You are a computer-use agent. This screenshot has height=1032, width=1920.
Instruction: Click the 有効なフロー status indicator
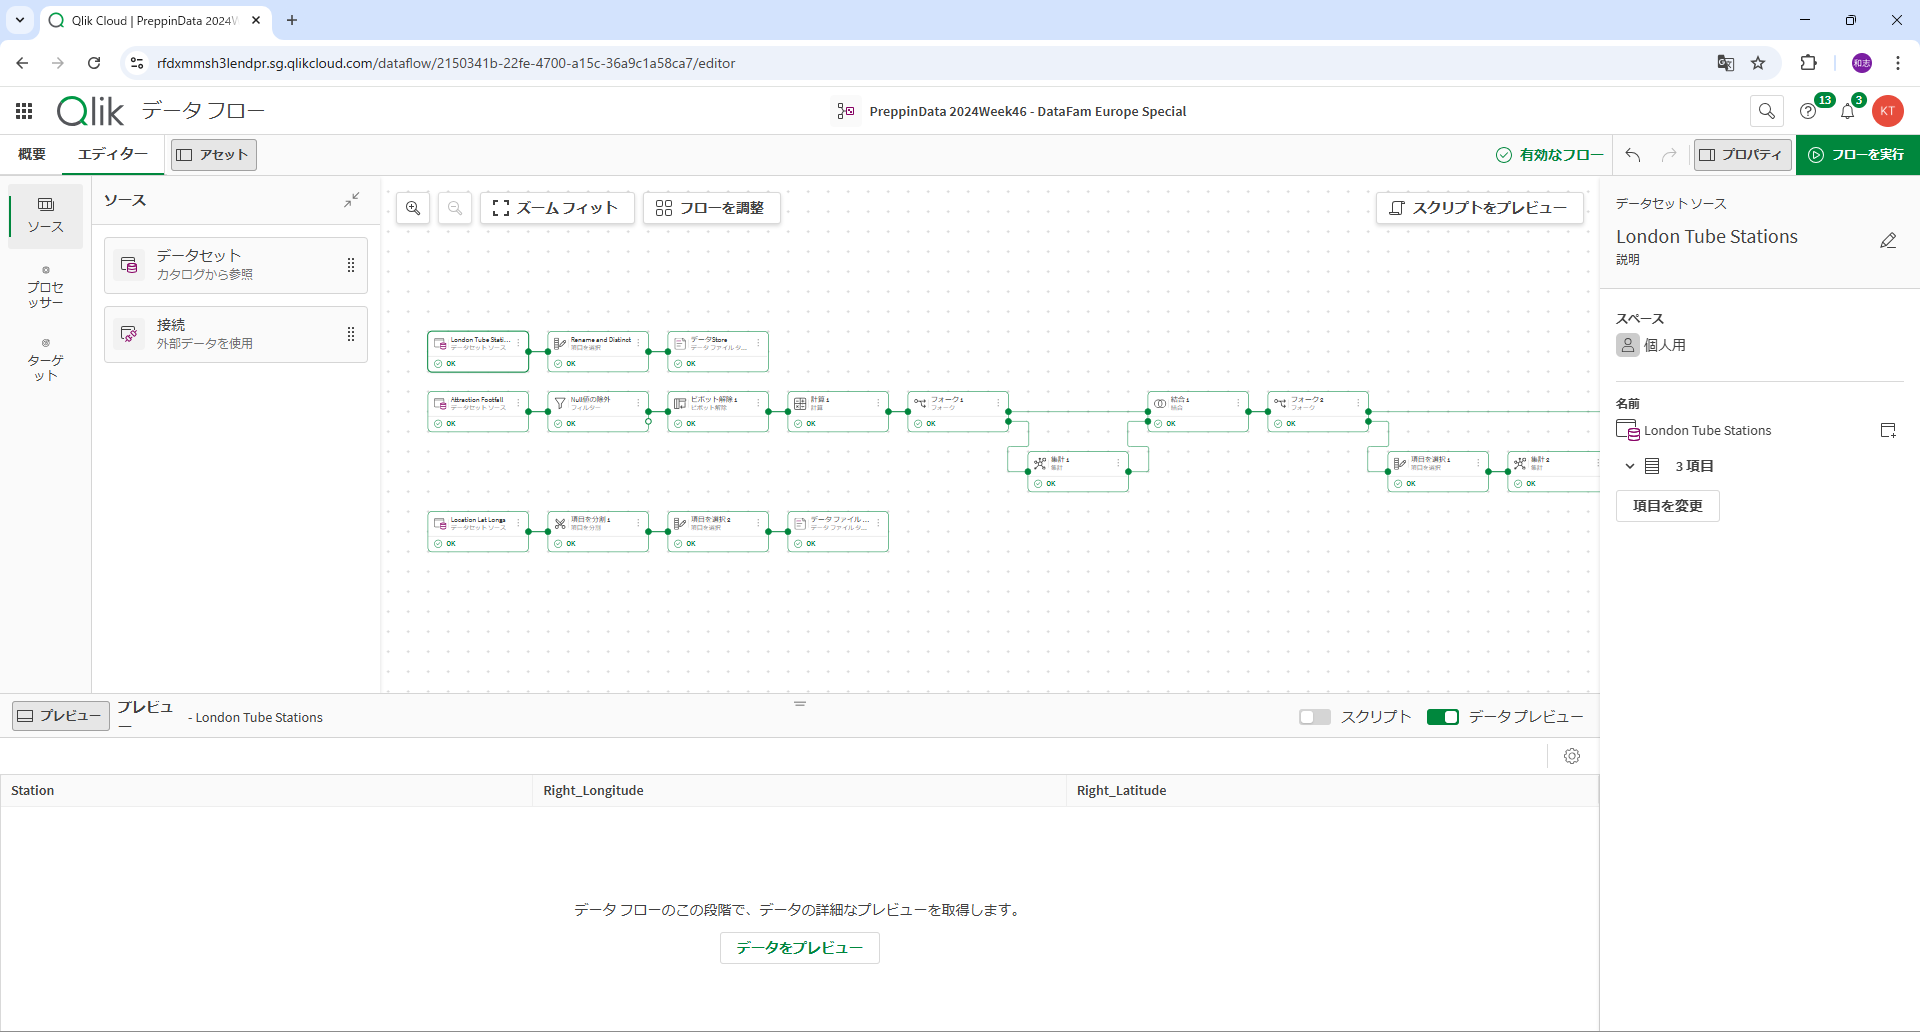coord(1550,155)
